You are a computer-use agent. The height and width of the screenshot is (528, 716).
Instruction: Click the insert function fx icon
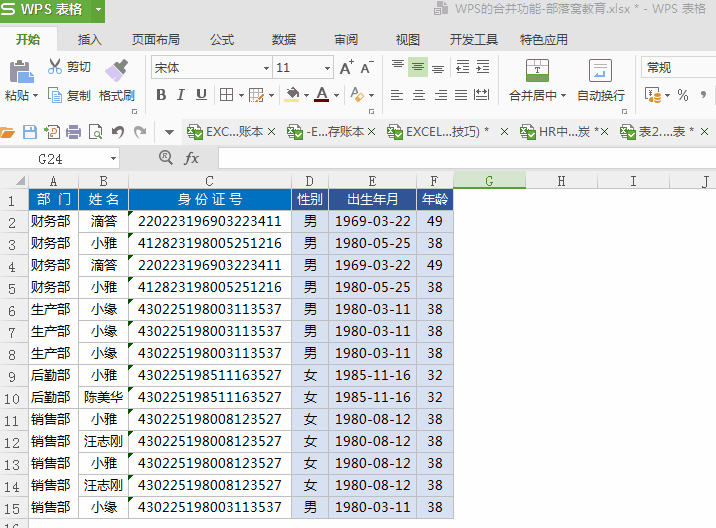192,159
